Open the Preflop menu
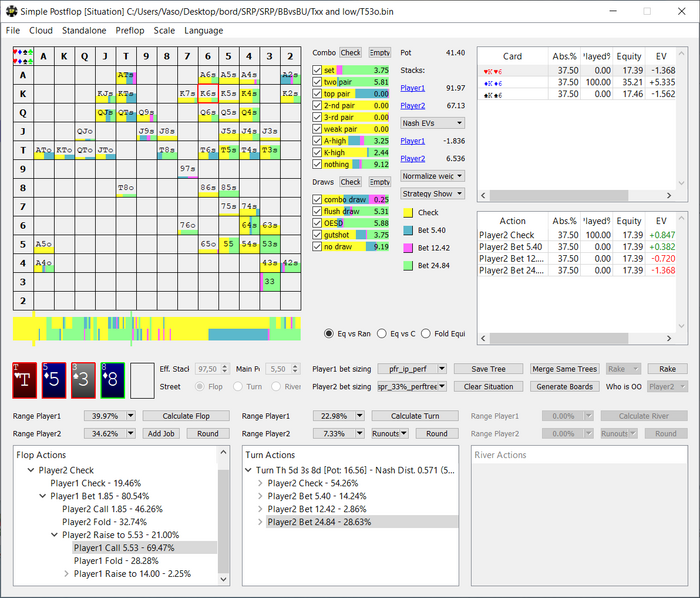This screenshot has height=598, width=700. 129,31
